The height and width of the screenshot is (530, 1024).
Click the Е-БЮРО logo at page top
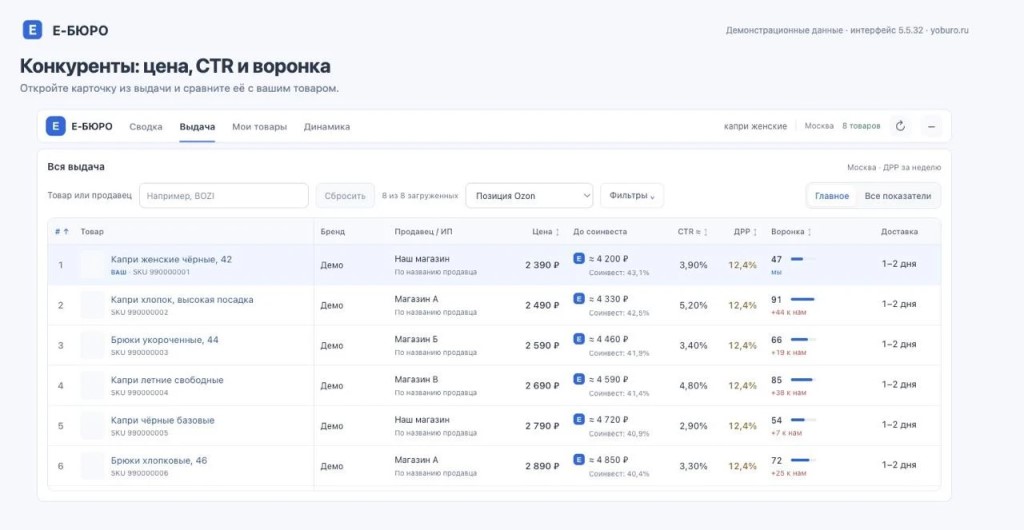65,30
